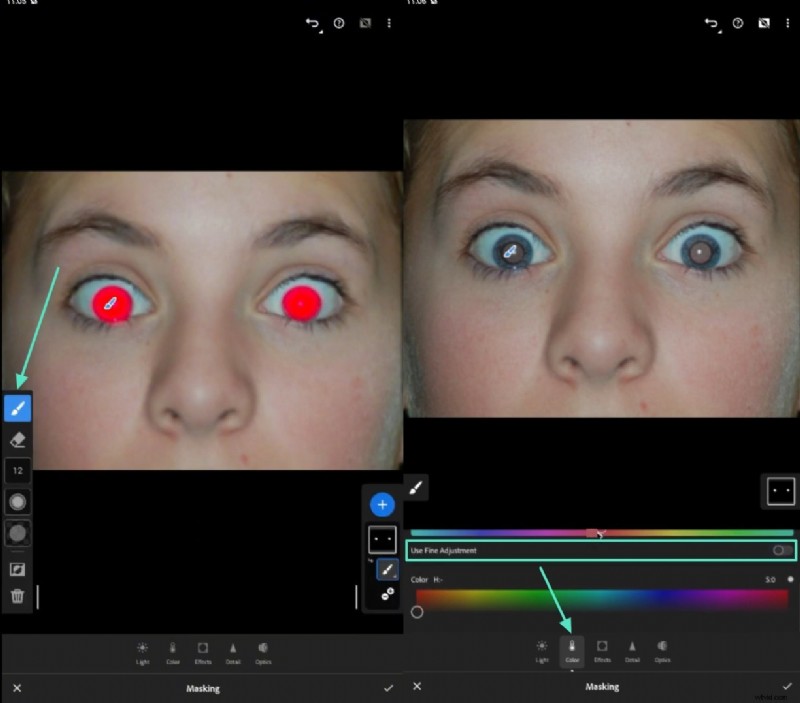Open the Help question mark icon
This screenshot has width=800, height=703.
tap(340, 21)
